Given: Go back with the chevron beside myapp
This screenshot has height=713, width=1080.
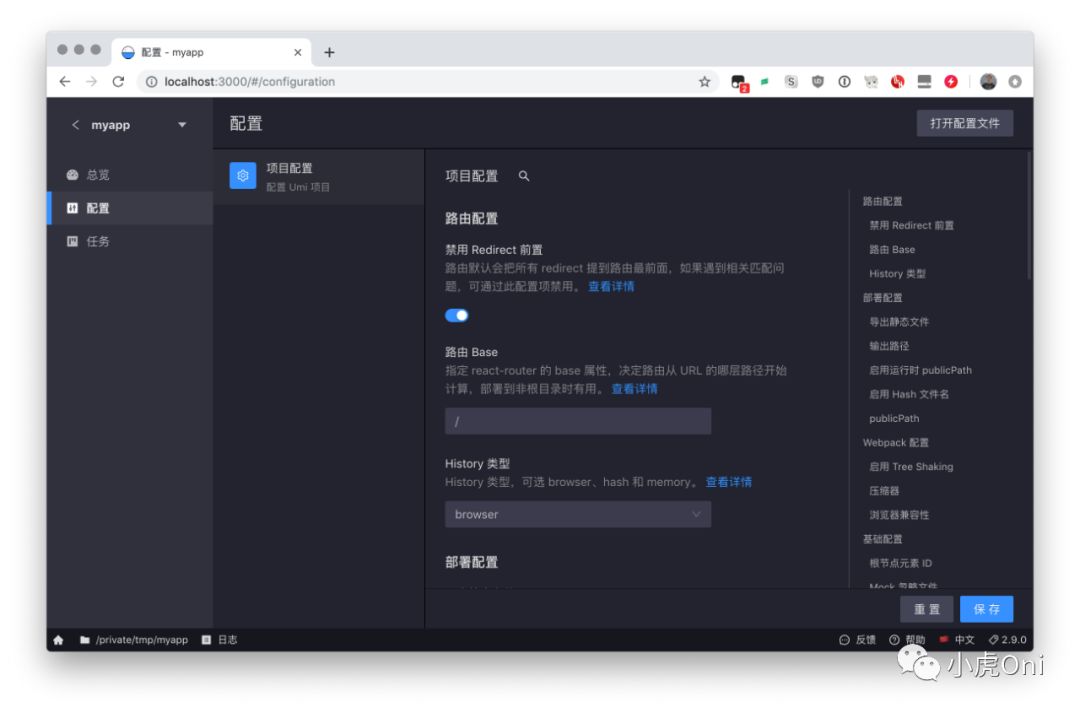Looking at the screenshot, I should tap(75, 125).
